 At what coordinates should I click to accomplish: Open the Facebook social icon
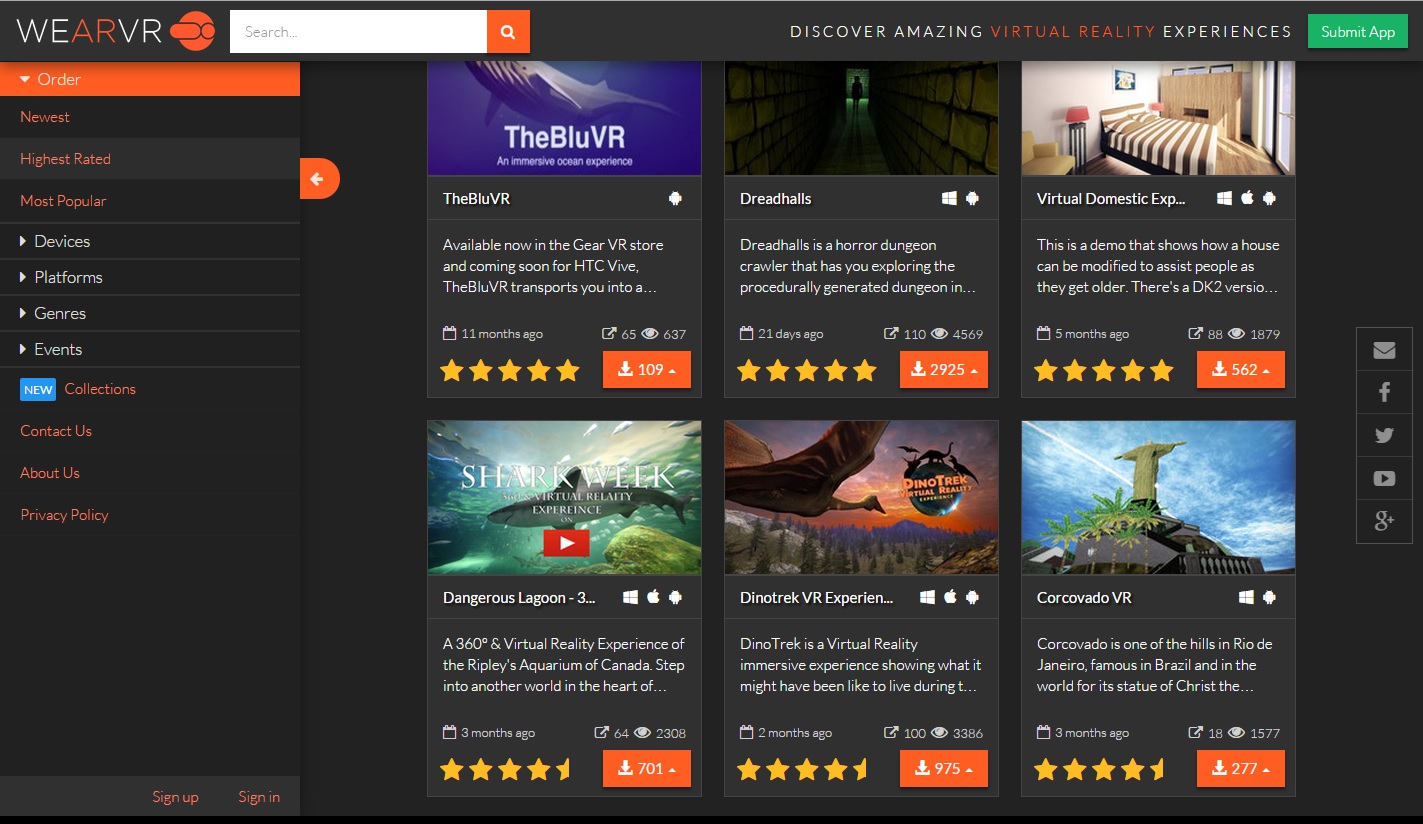coord(1384,393)
